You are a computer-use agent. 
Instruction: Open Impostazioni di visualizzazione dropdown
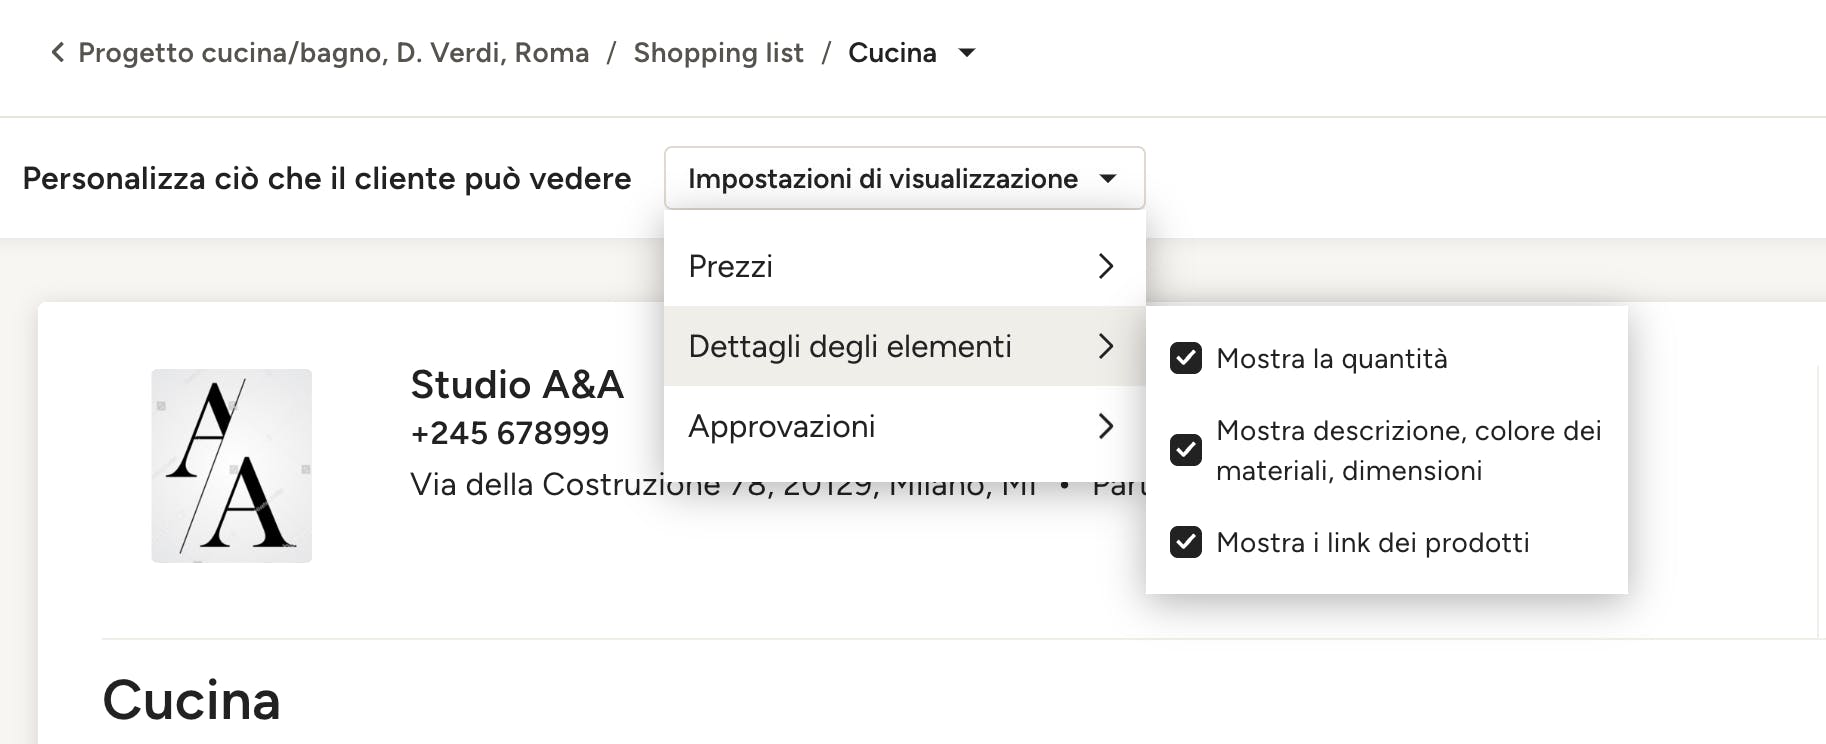(904, 178)
